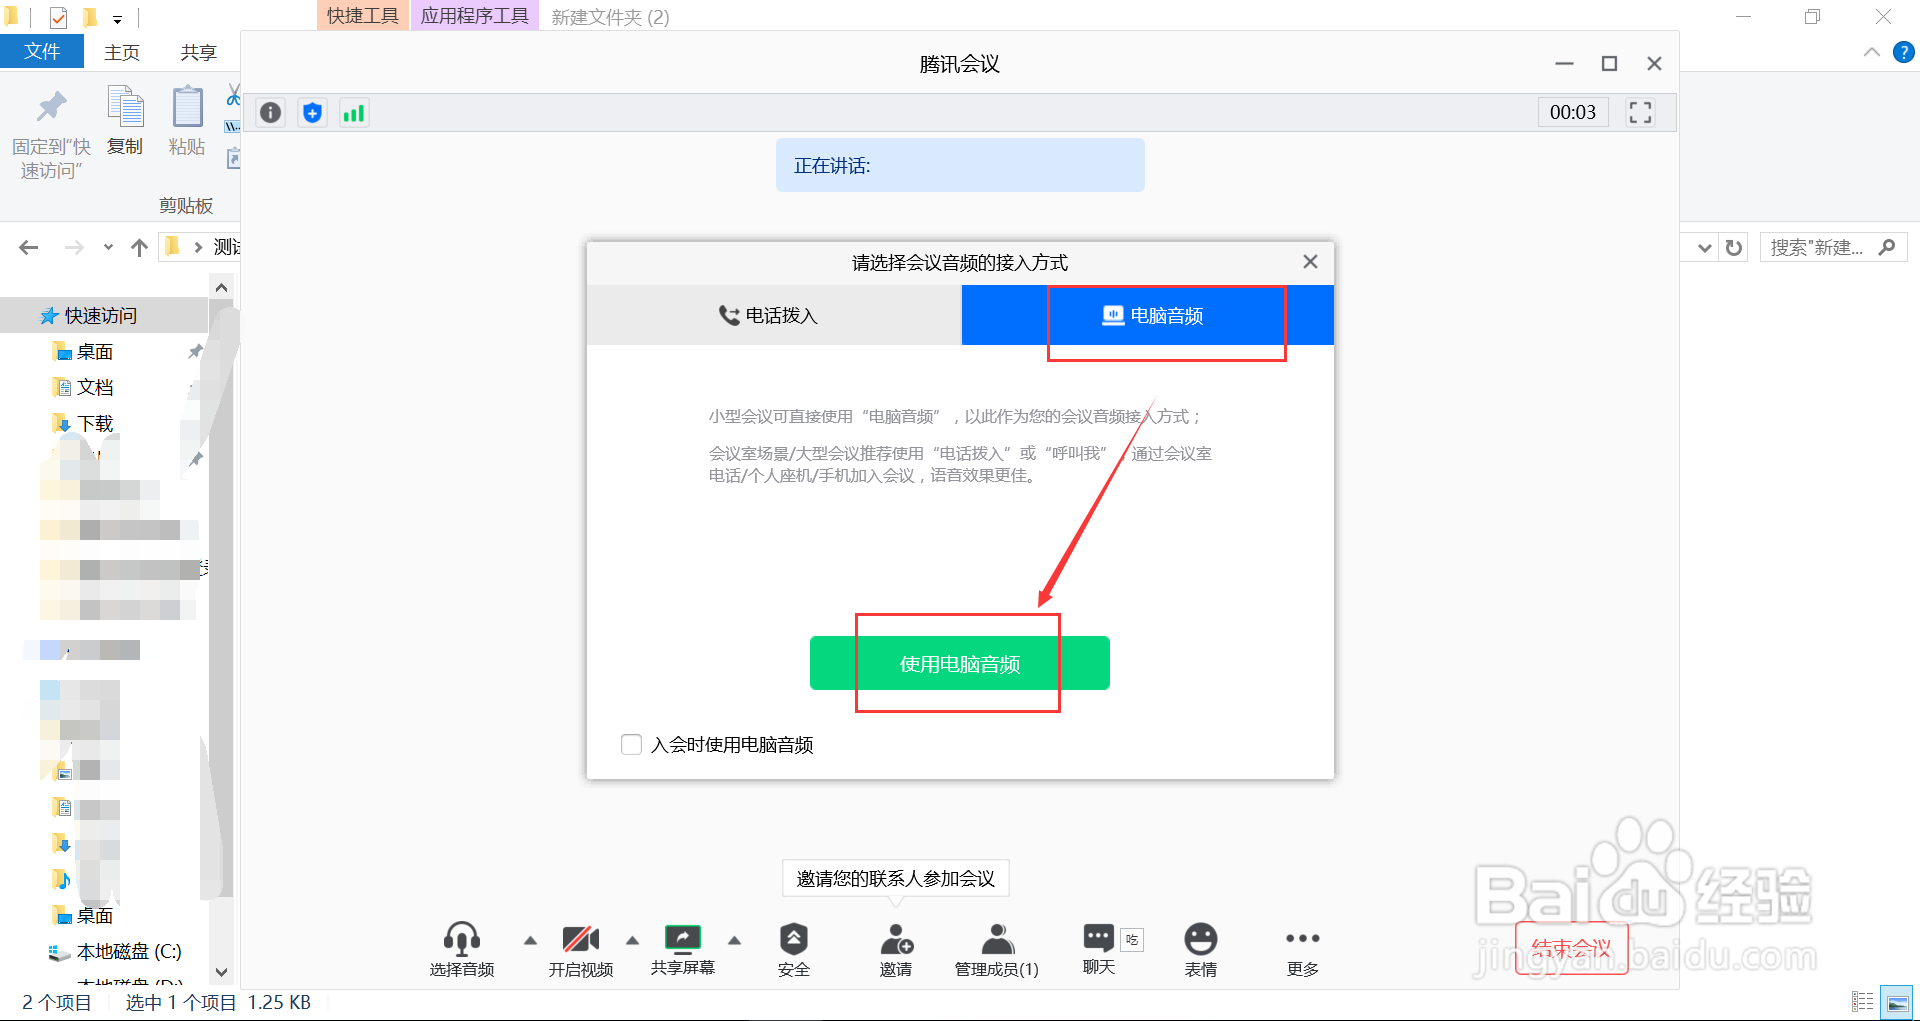Click the 使用电脑音频 green button
The image size is (1920, 1021).
959,662
